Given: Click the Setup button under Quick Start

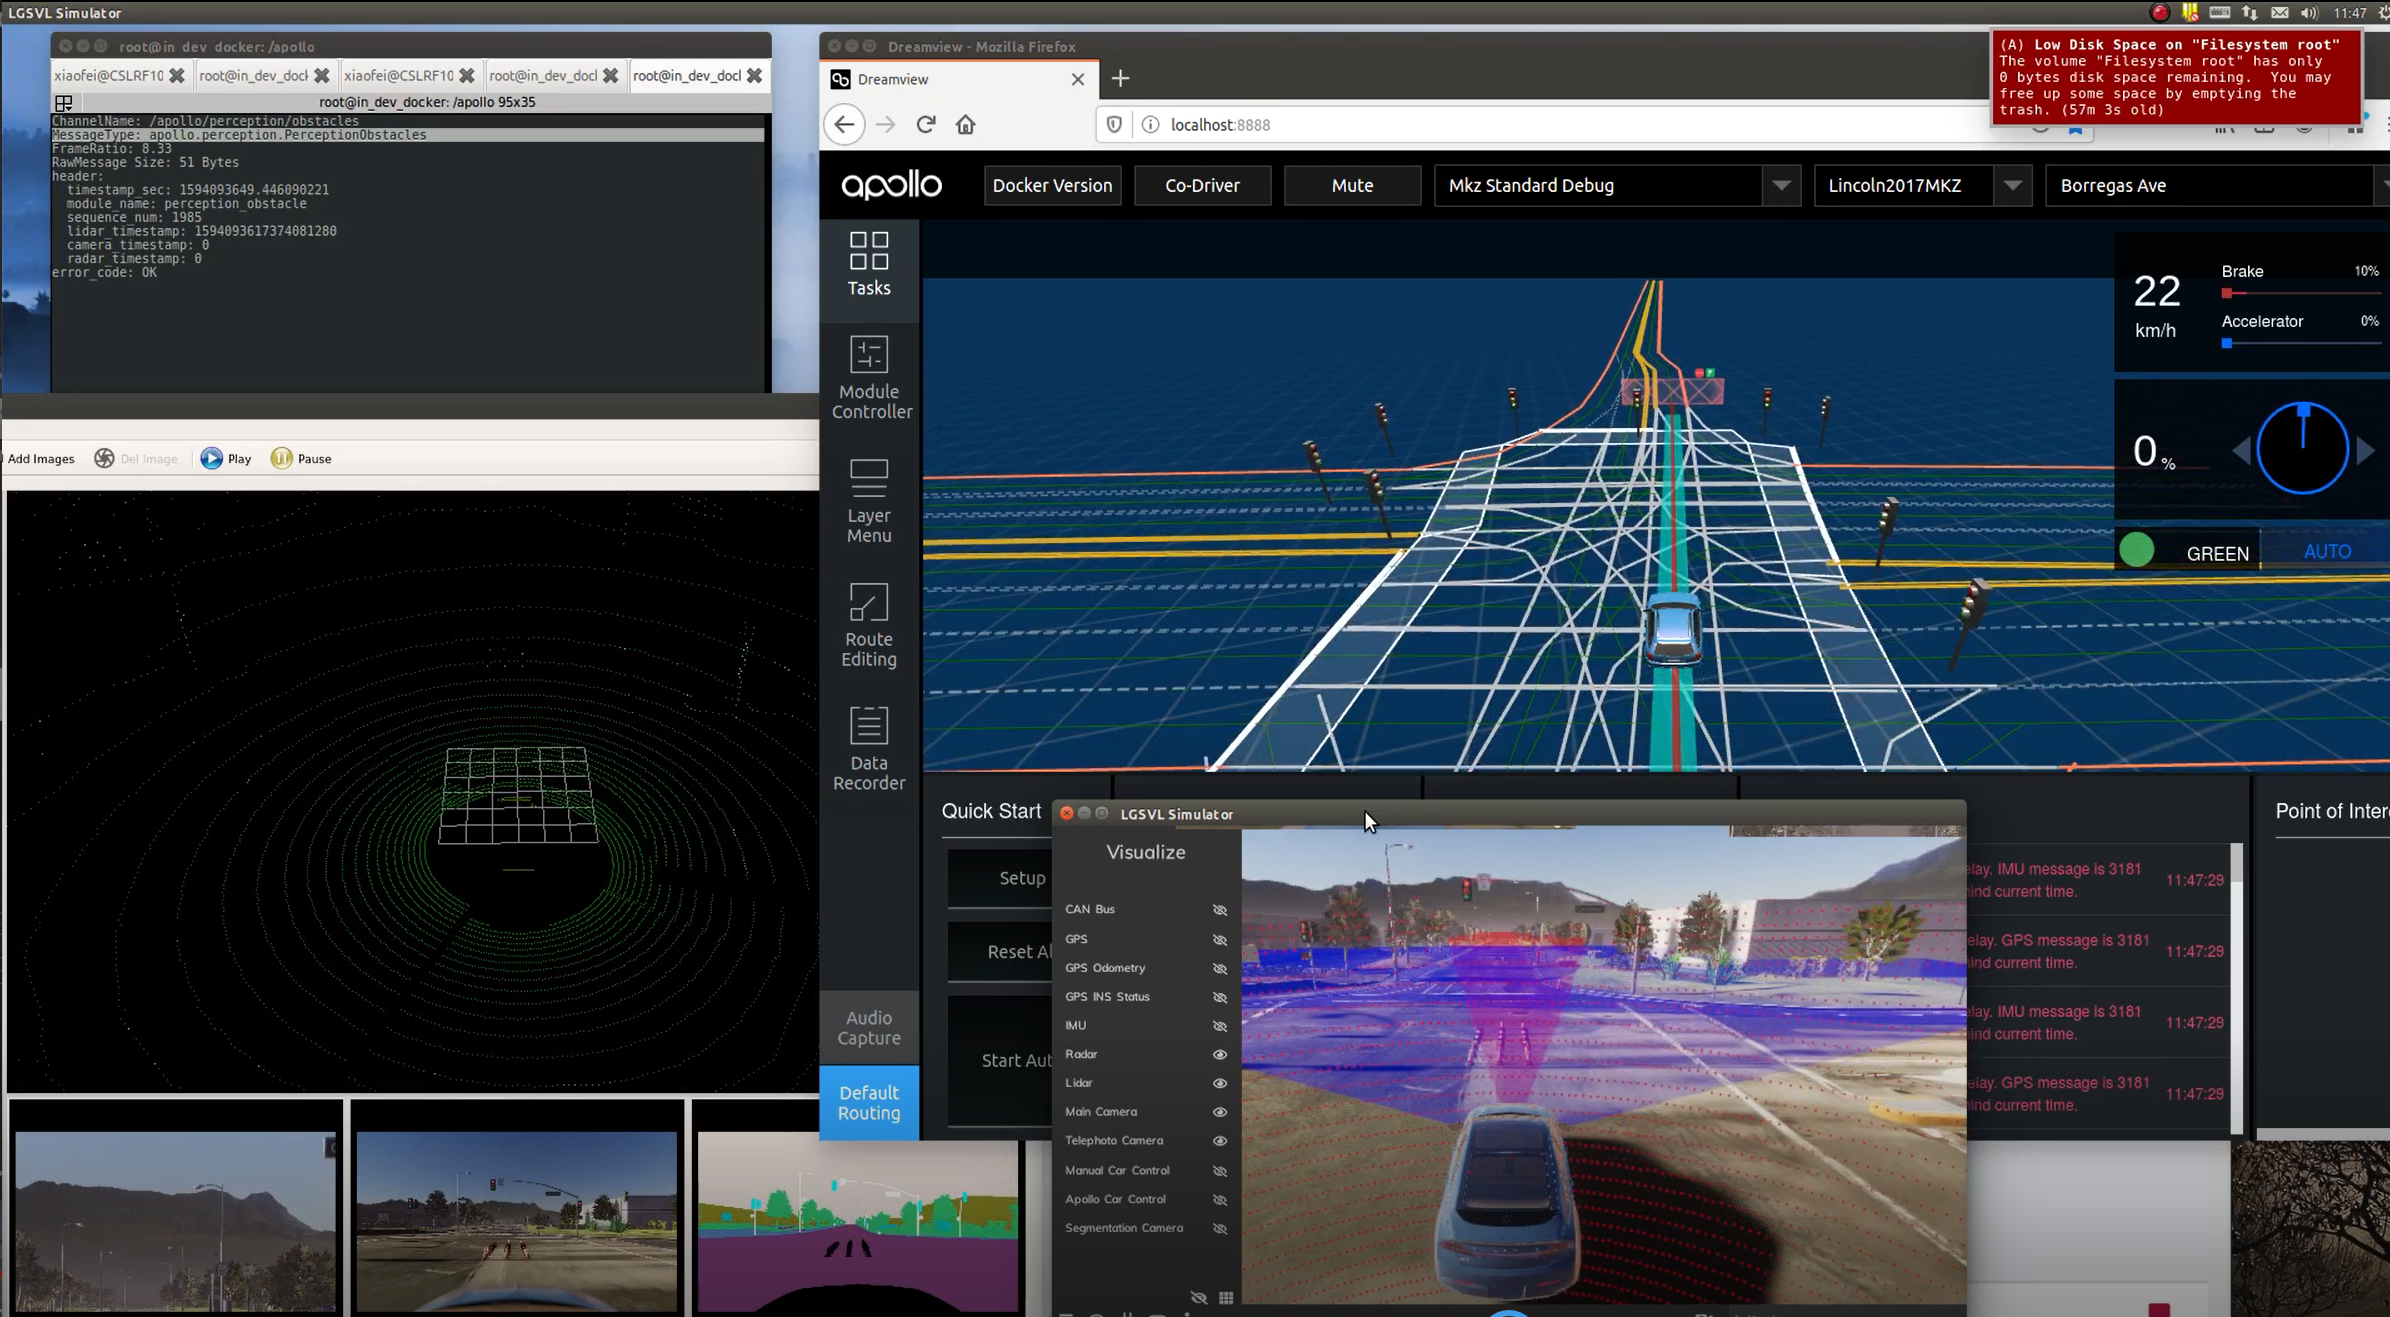Looking at the screenshot, I should tap(1000, 878).
